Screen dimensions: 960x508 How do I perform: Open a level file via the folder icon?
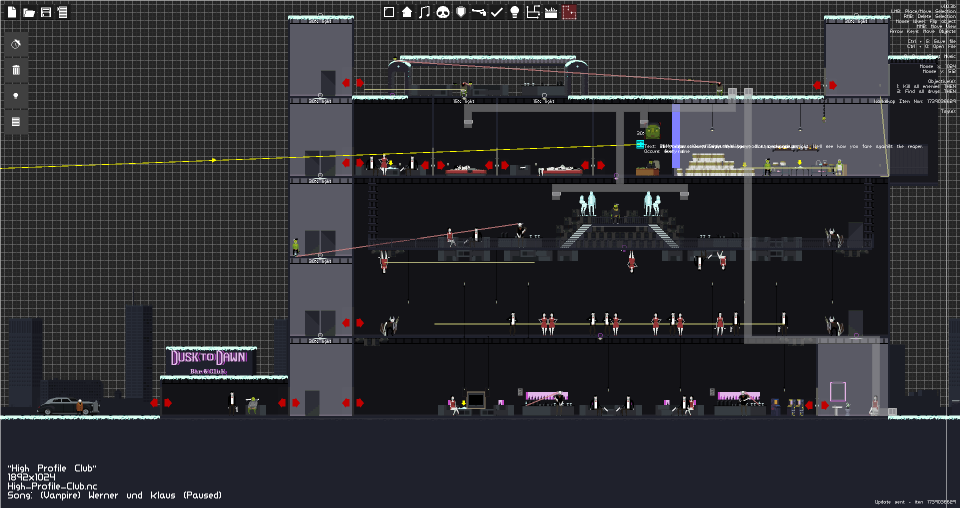tap(29, 12)
